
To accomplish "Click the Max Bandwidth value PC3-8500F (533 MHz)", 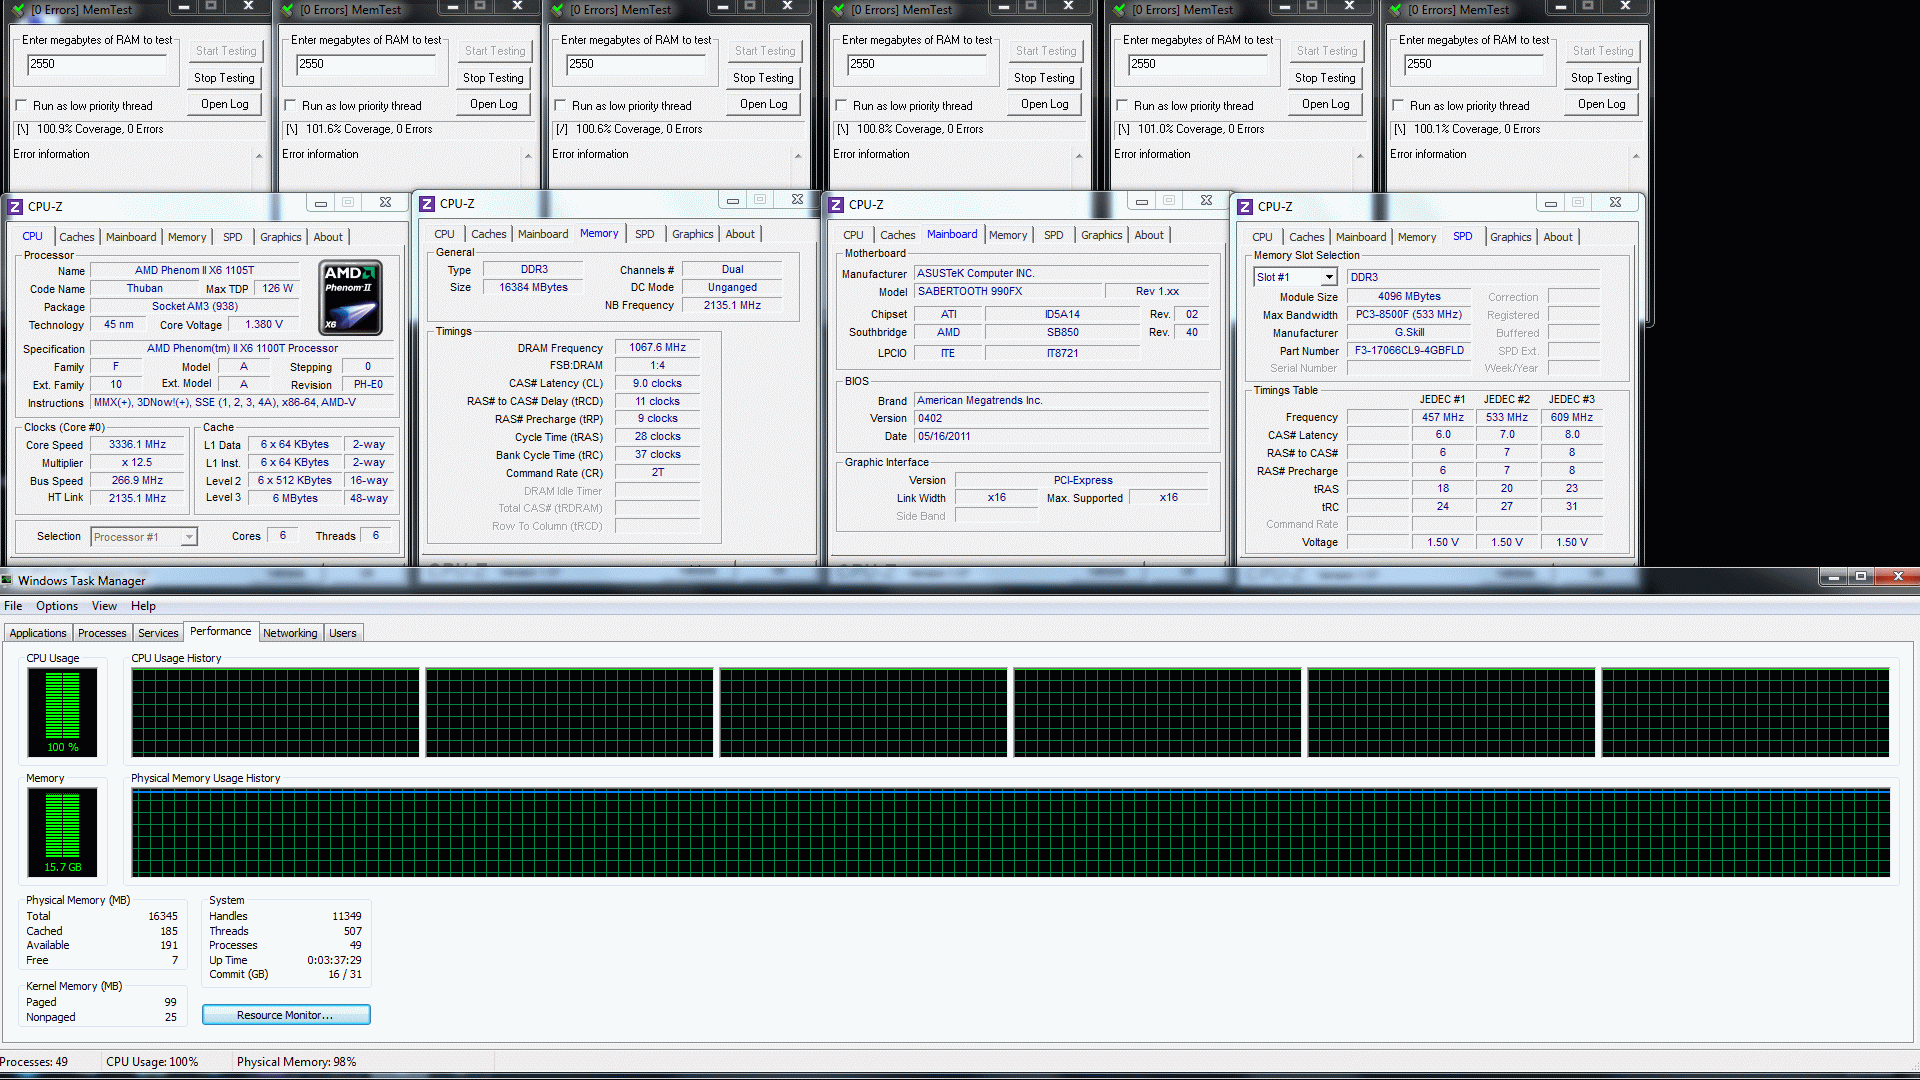I will click(x=1409, y=315).
